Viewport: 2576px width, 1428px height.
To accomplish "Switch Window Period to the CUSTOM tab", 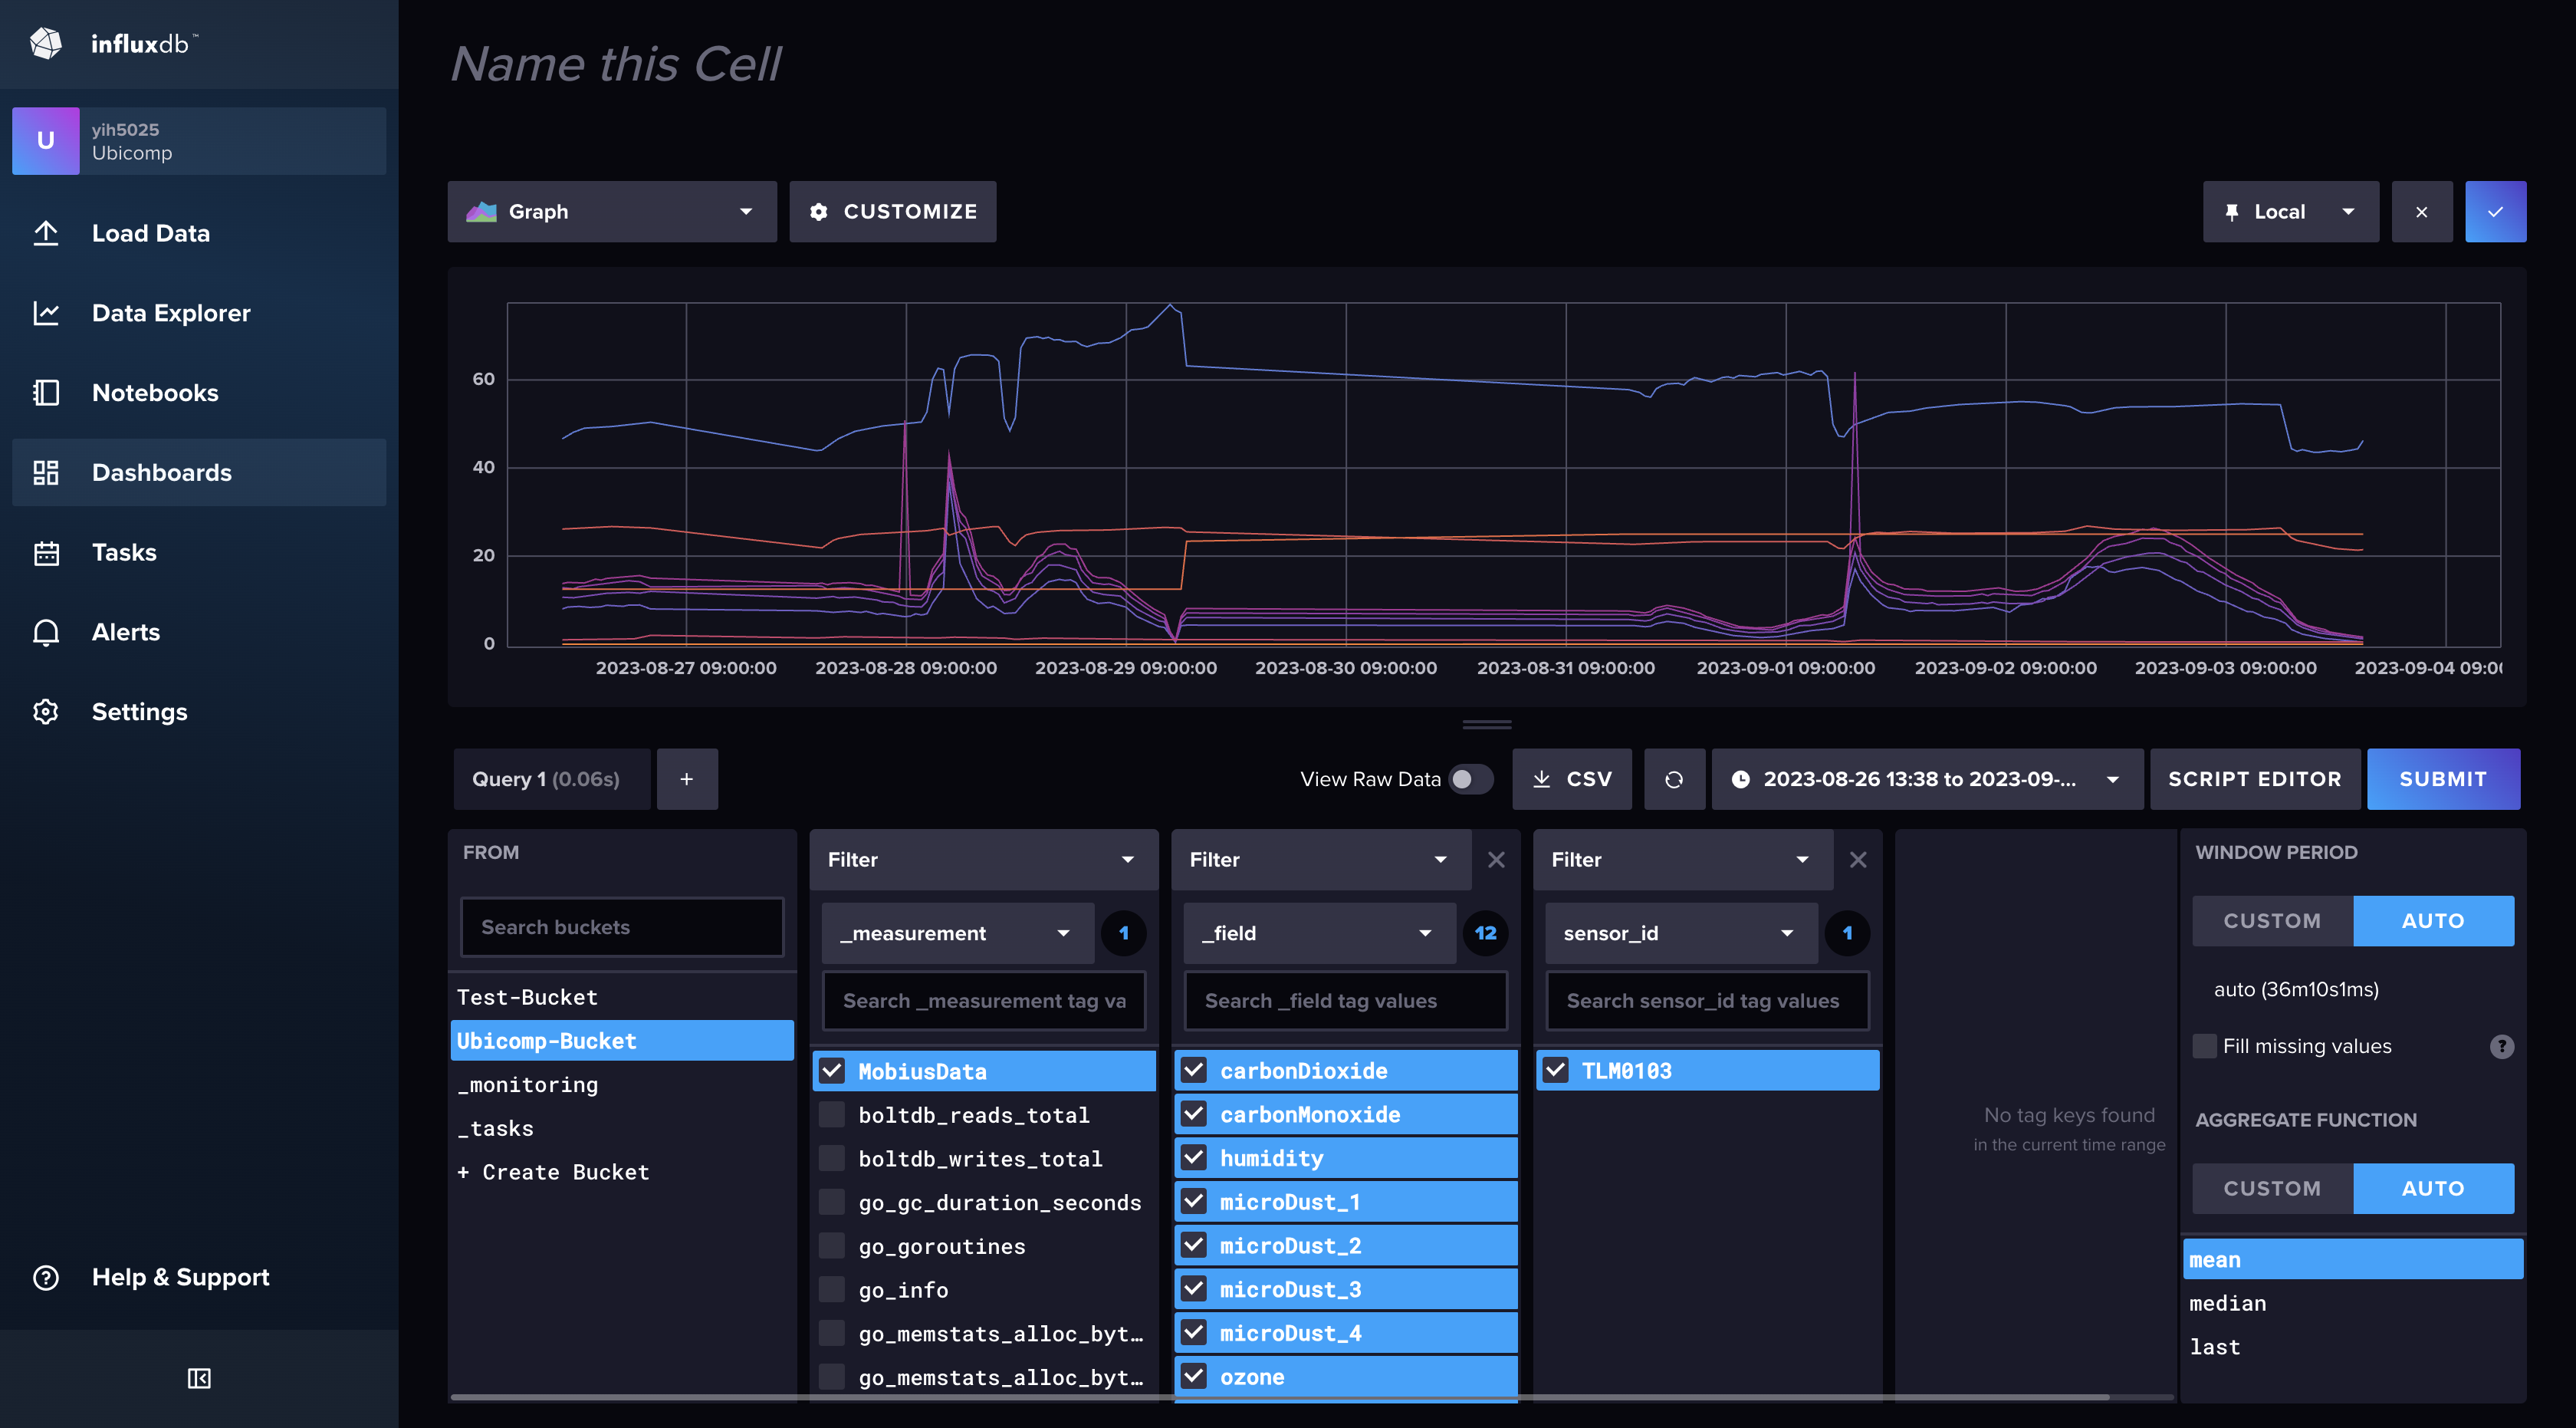I will pos(2273,920).
